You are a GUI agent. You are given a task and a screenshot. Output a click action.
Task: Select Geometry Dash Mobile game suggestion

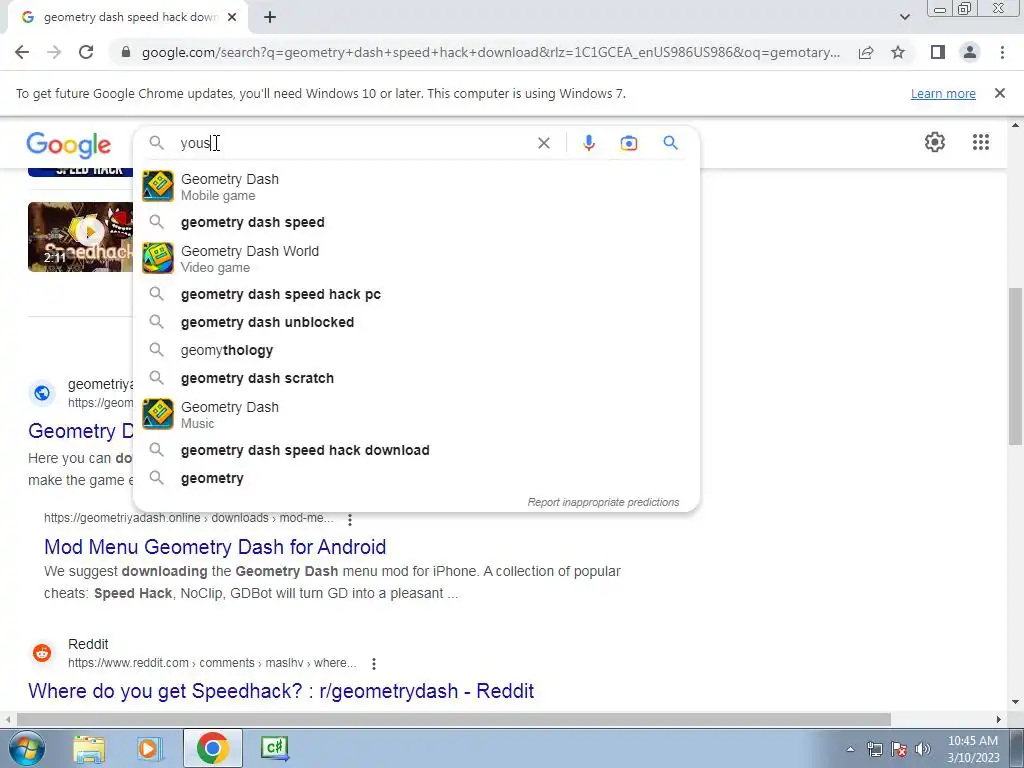coord(417,187)
